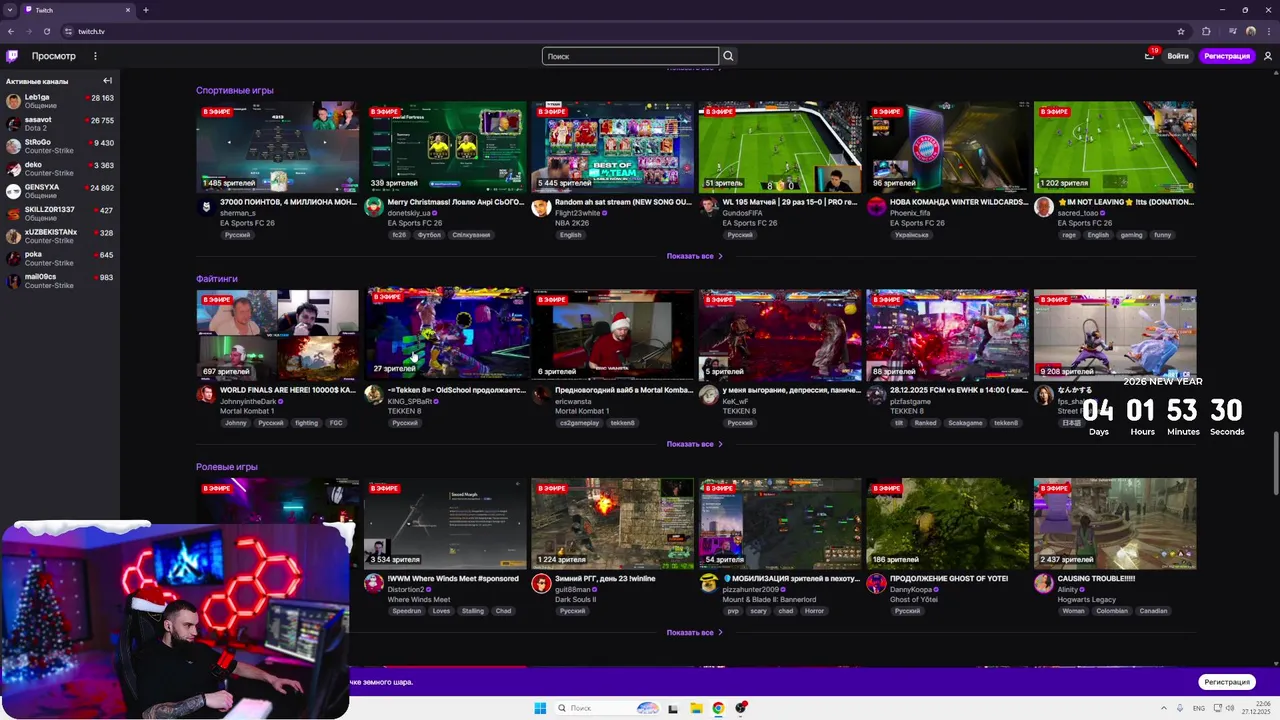Viewport: 1280px width, 720px height.
Task: Collapse the Активные каналы sidebar
Action: (x=107, y=81)
